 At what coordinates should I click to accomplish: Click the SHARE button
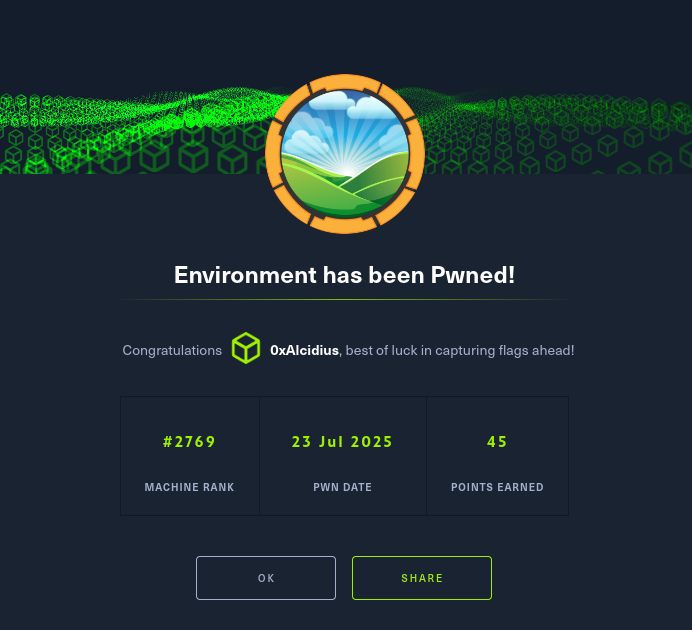[422, 578]
